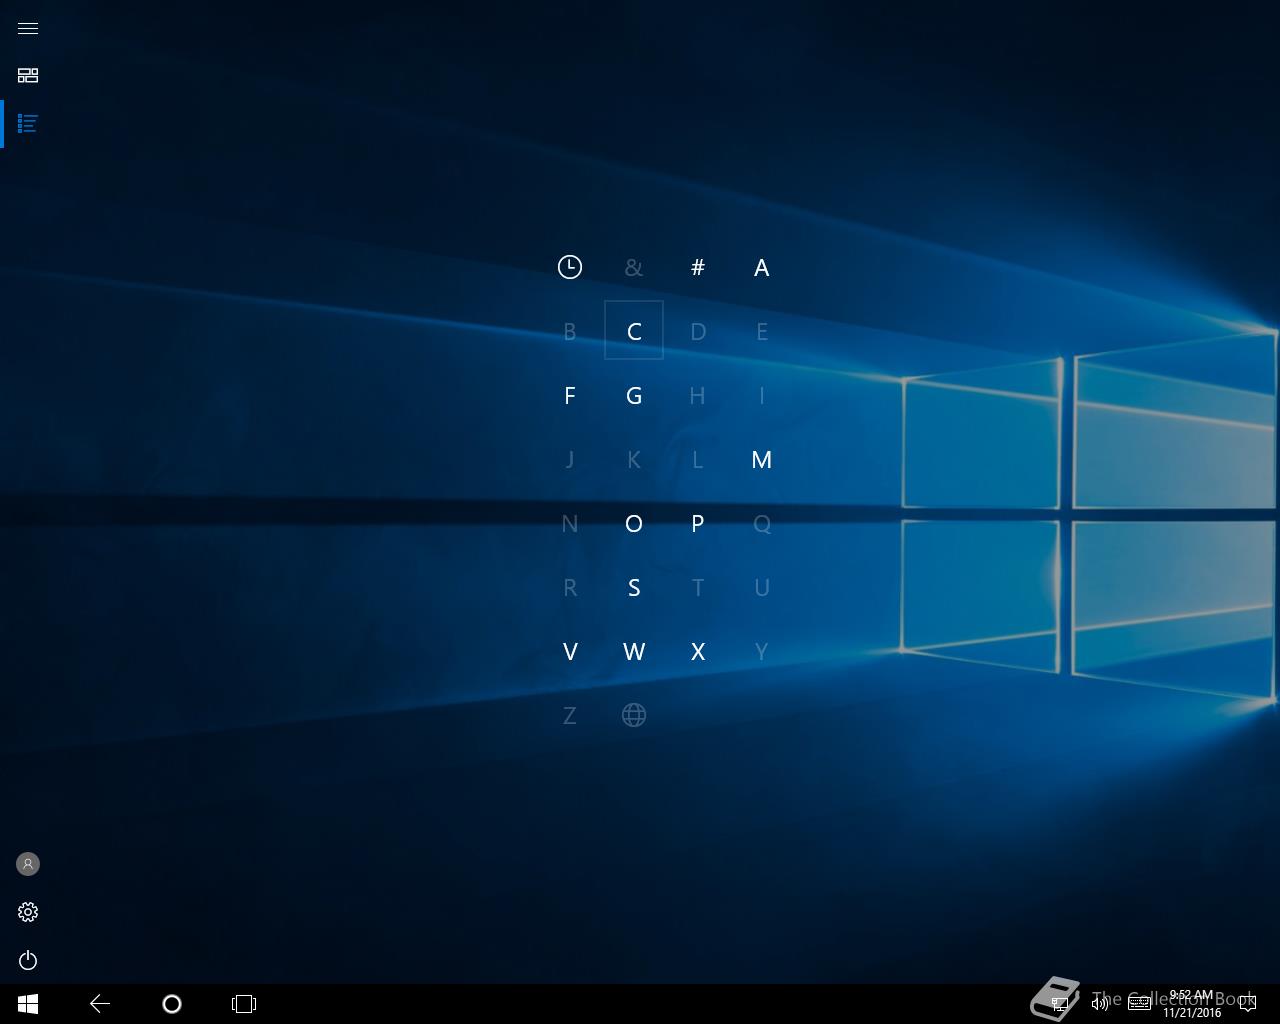Select the # symbol group
This screenshot has width=1280, height=1024.
(698, 267)
